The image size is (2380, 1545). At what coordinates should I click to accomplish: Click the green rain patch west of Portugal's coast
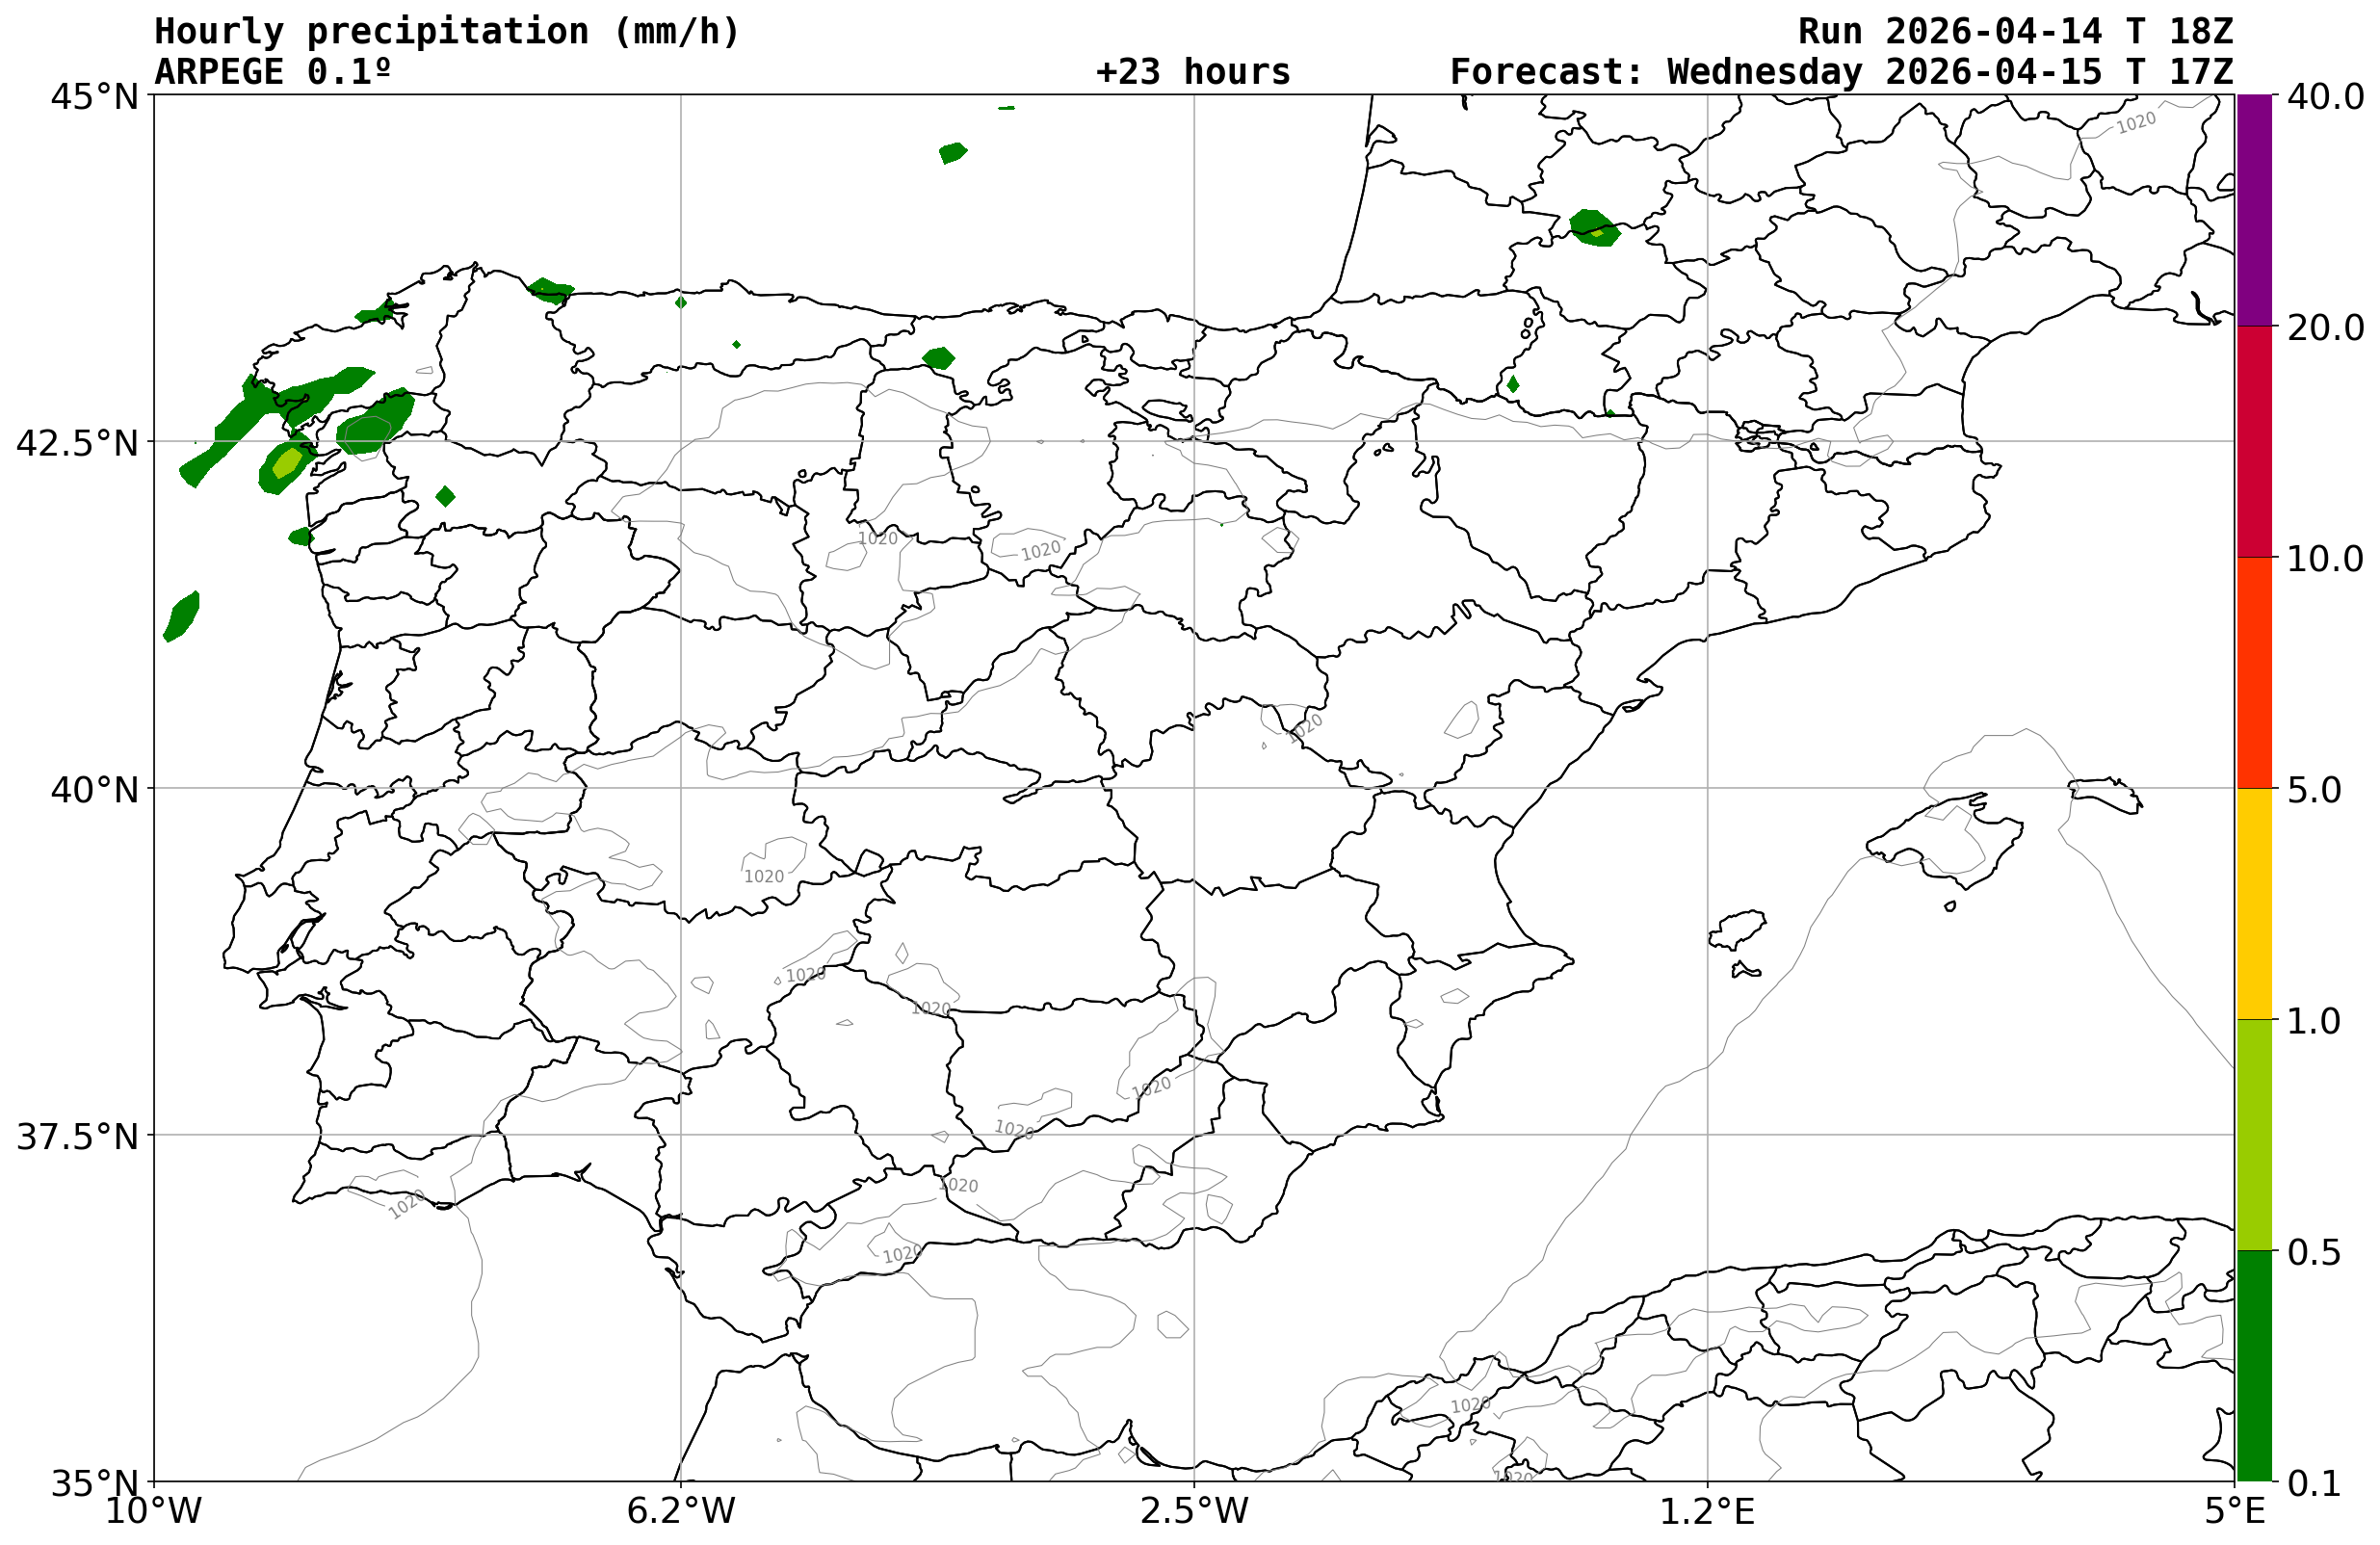click(x=182, y=615)
